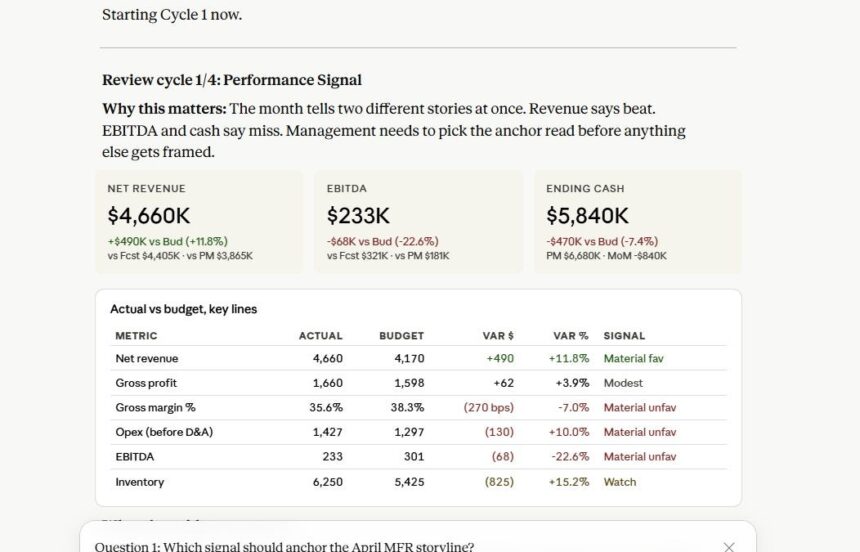Click the Material fav signal for Net revenue
860x552 pixels.
point(633,358)
